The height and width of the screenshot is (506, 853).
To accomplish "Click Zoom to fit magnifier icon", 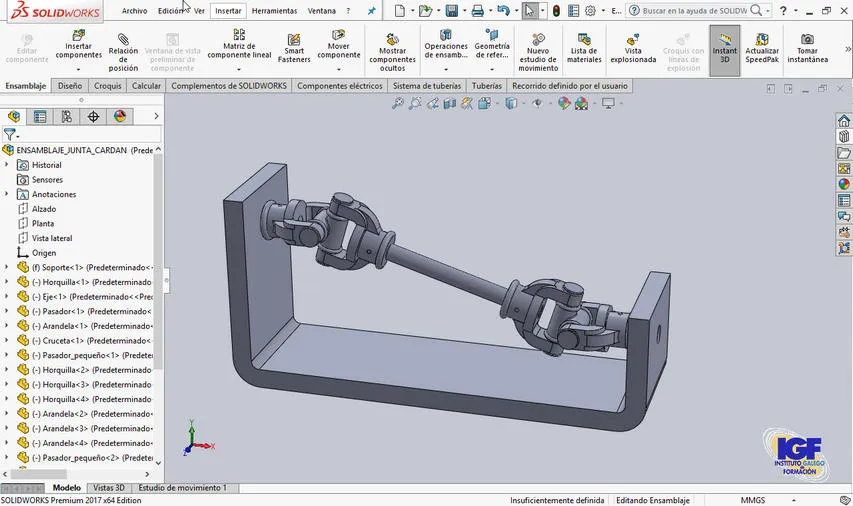I will pyautogui.click(x=398, y=103).
